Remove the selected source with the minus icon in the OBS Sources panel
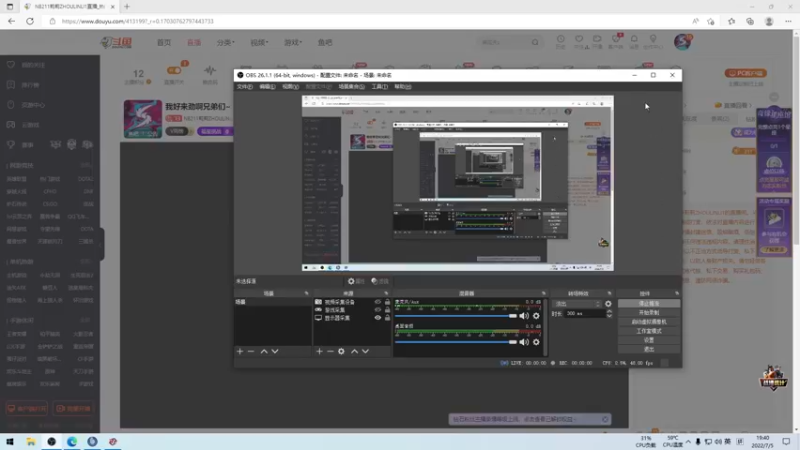 [x=330, y=352]
